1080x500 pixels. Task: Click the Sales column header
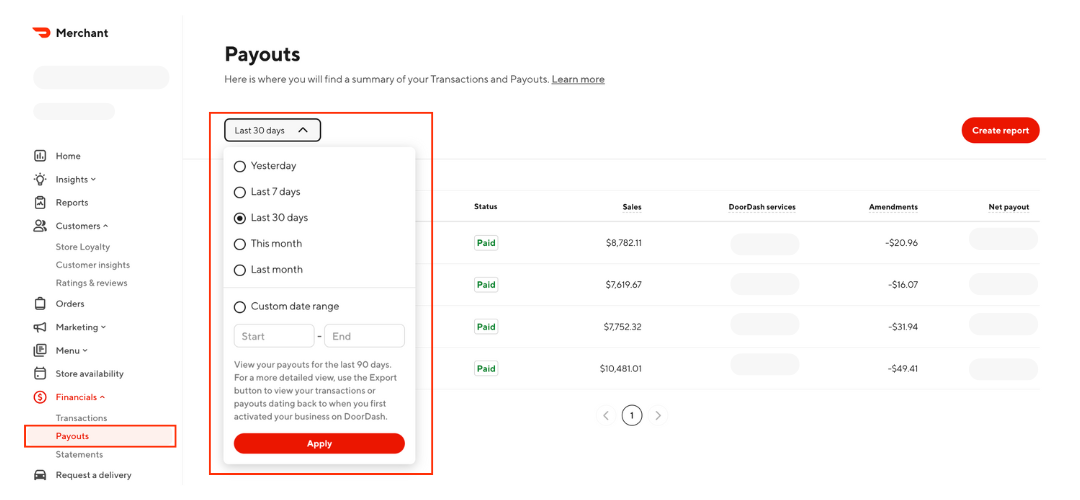631,207
